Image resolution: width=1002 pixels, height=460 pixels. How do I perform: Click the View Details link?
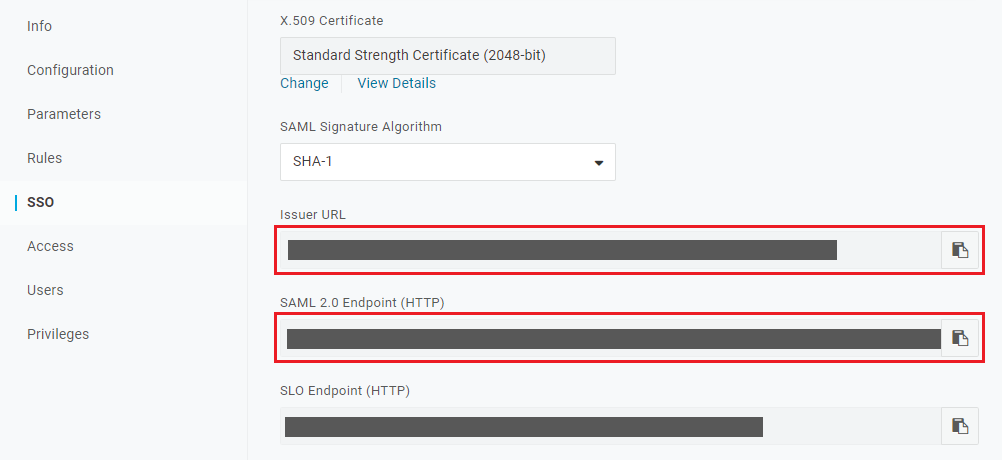click(397, 83)
